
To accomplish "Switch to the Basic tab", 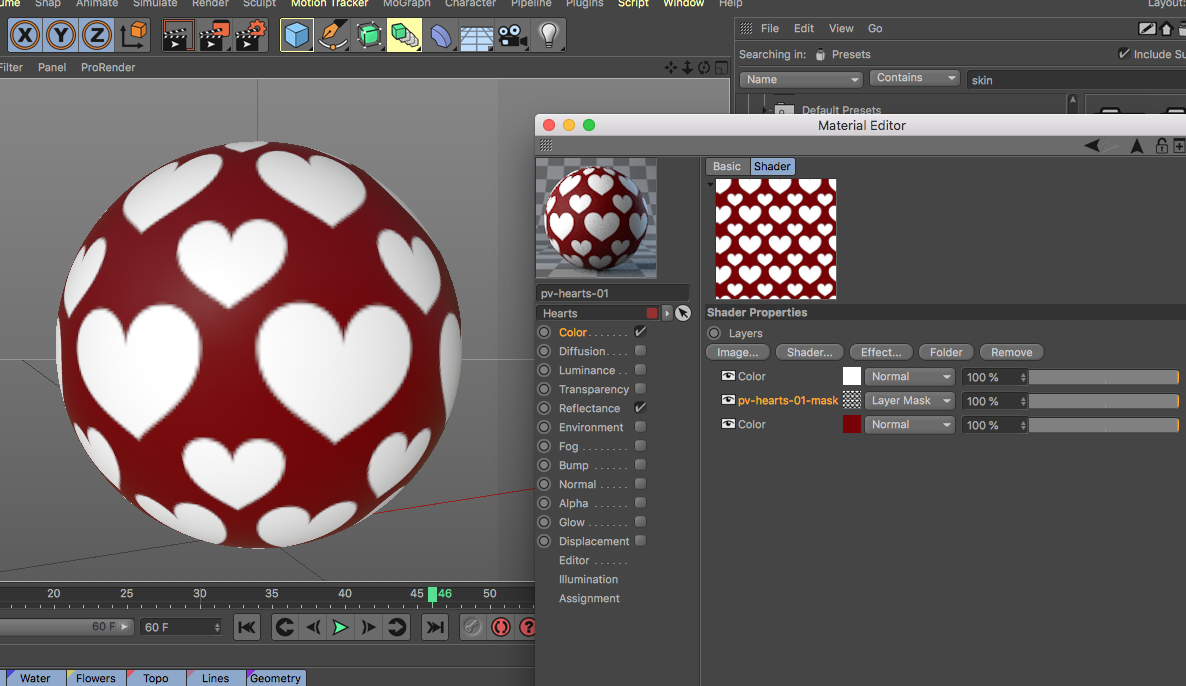I will [726, 166].
